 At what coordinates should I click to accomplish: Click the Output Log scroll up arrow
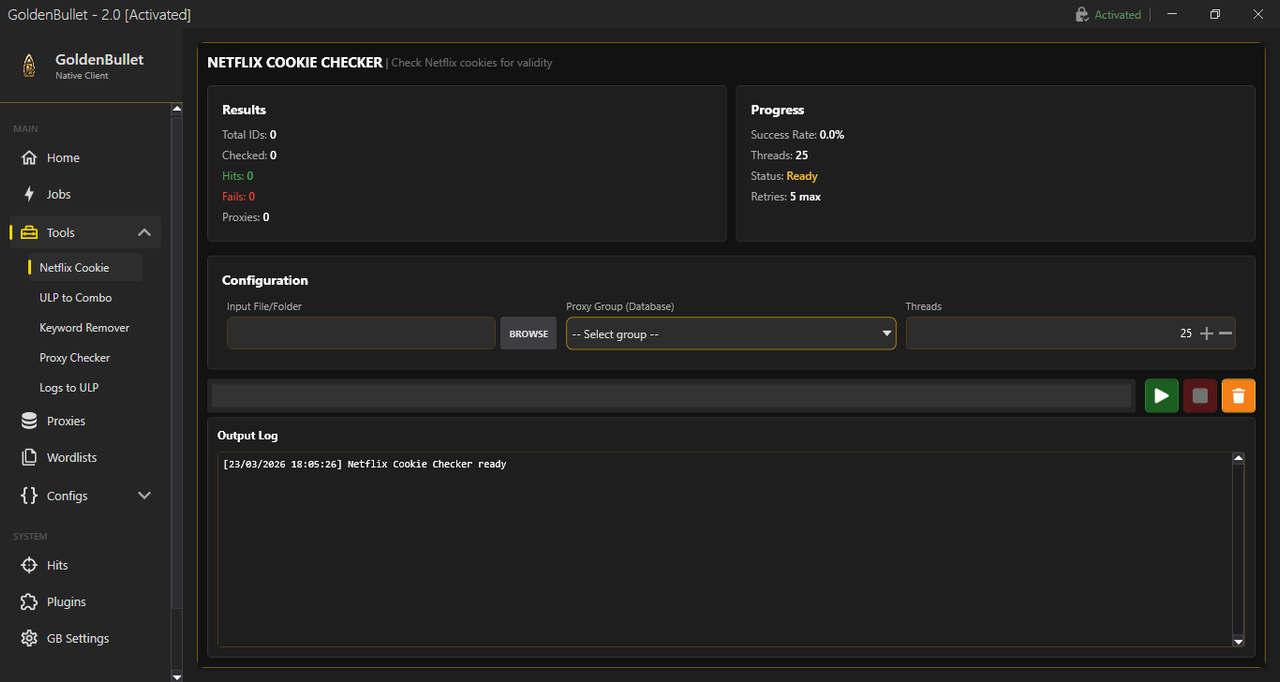pyautogui.click(x=1238, y=458)
